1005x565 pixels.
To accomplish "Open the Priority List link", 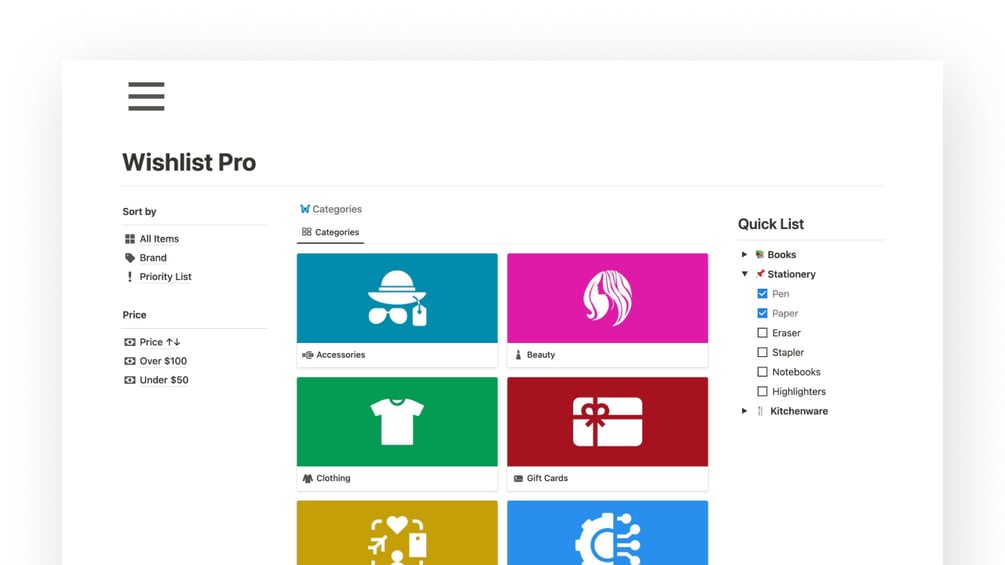I will pos(165,277).
